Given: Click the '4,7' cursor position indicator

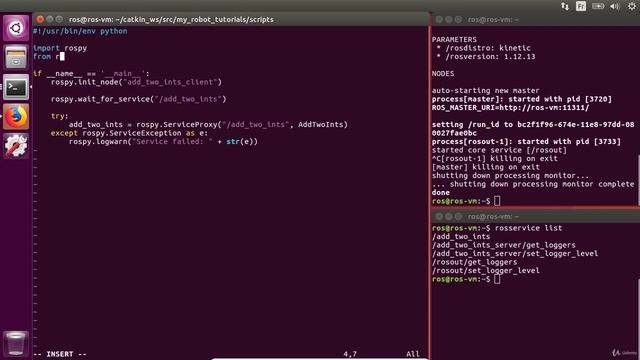Looking at the screenshot, I should [x=350, y=354].
